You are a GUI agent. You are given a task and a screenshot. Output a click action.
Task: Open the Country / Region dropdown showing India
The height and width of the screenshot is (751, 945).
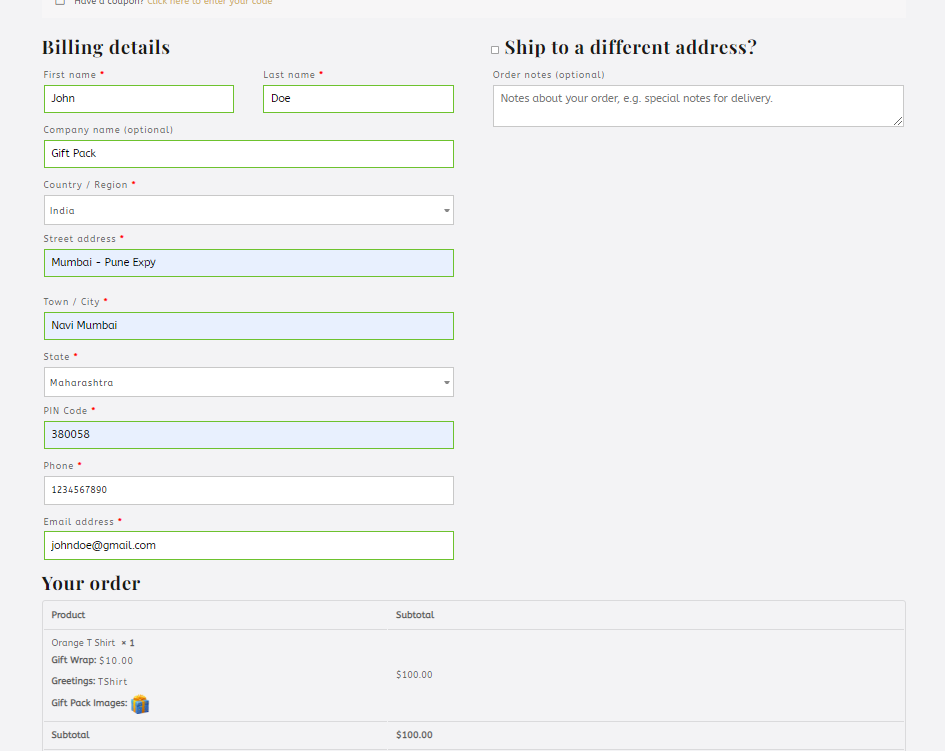(248, 210)
